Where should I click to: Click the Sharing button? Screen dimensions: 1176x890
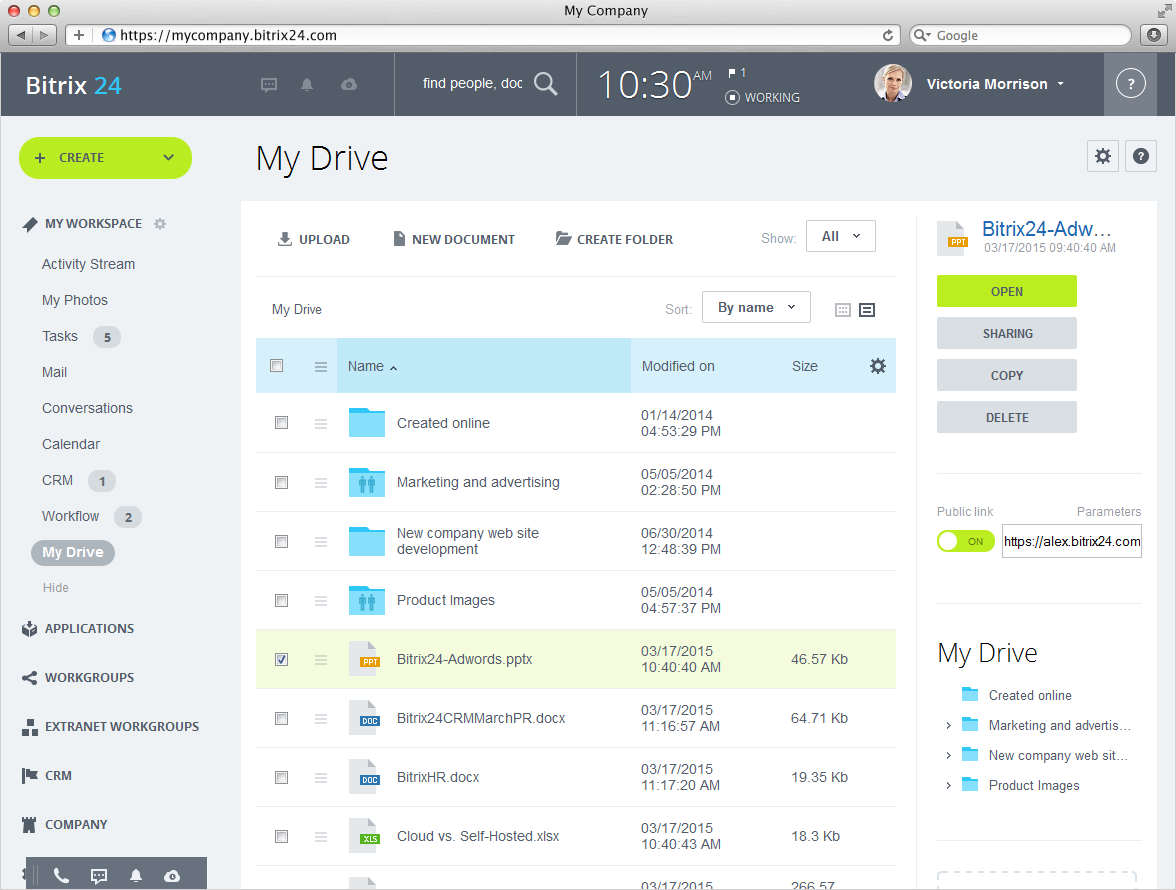click(1006, 333)
